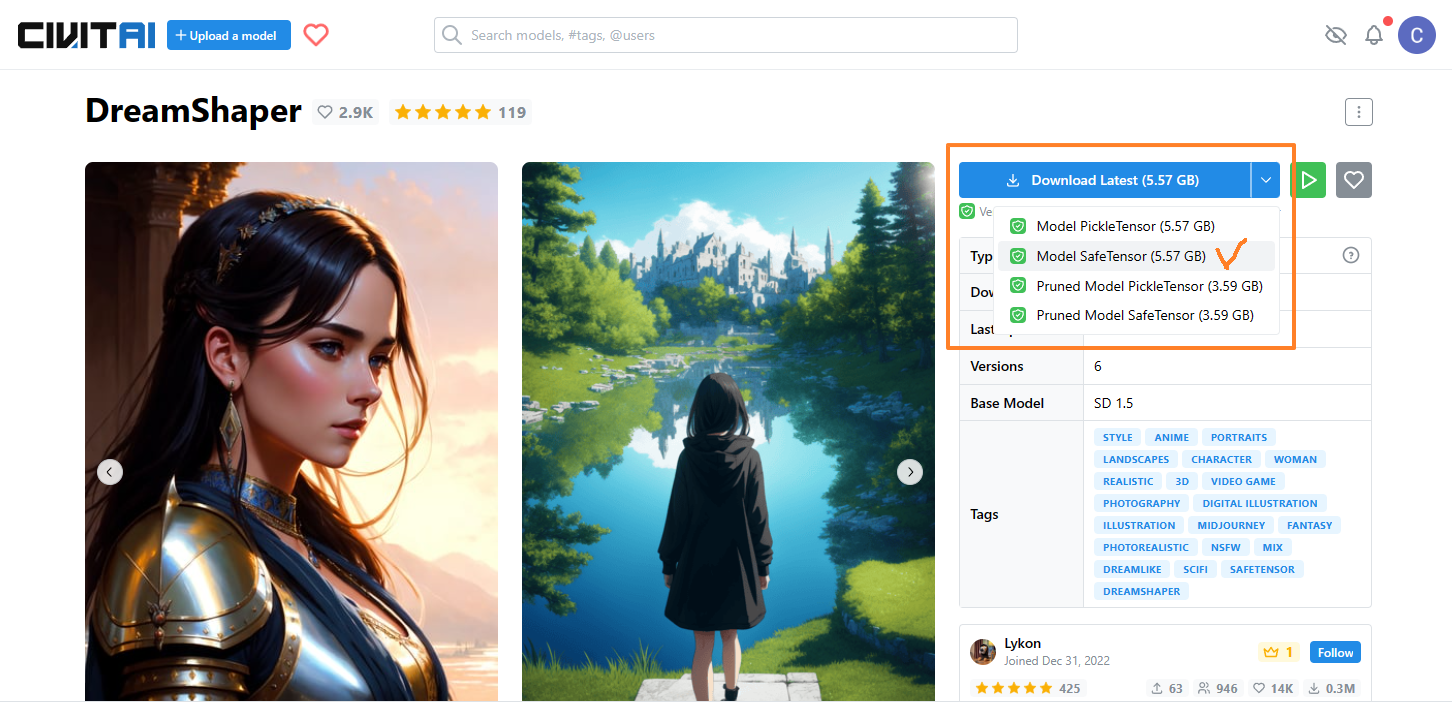Click the 0.3M downloads stat

tap(1332, 688)
